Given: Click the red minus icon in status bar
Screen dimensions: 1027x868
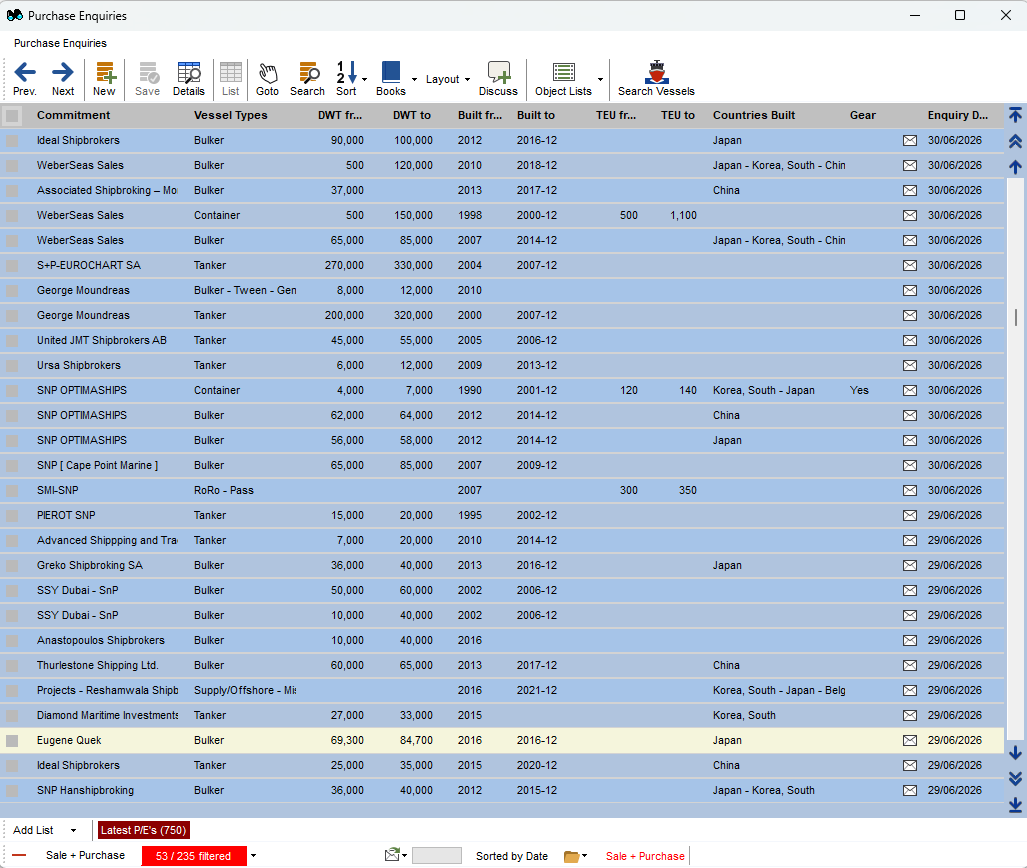Looking at the screenshot, I should click(x=19, y=856).
